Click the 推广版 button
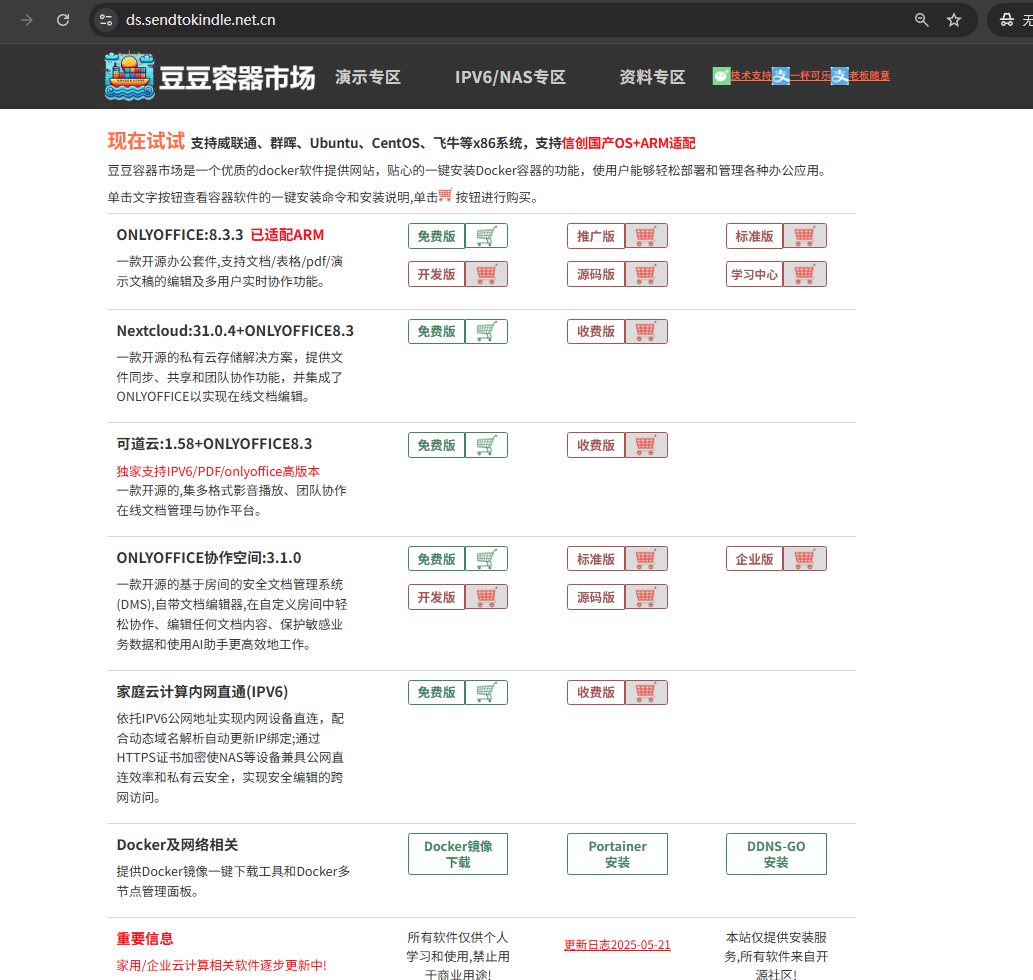Screen dimensions: 1033x980 [596, 236]
